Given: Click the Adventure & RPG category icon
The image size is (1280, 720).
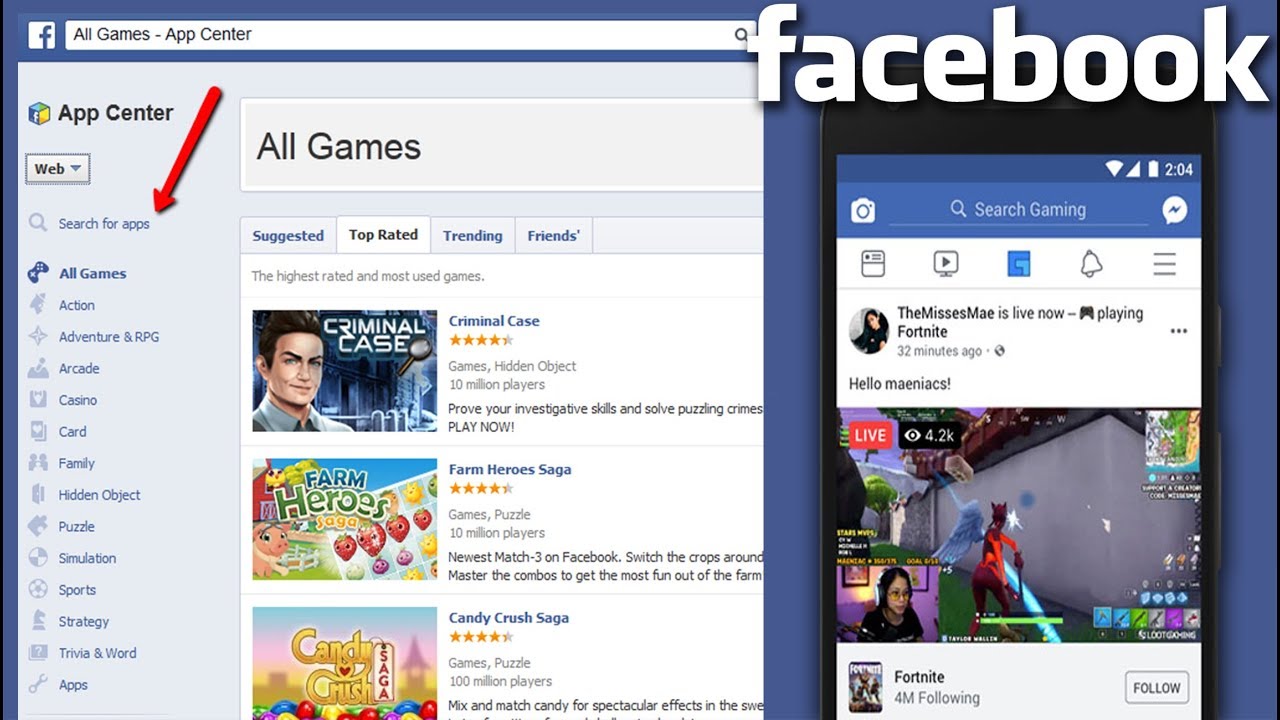Looking at the screenshot, I should (x=38, y=336).
